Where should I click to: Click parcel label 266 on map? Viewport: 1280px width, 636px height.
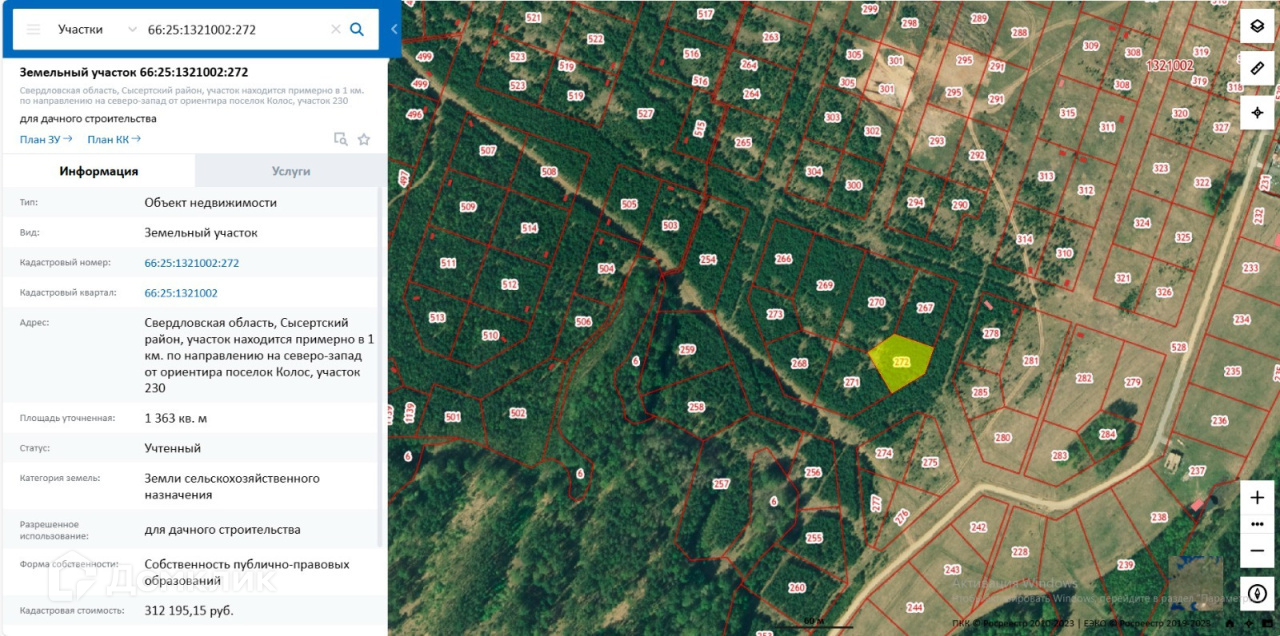tap(783, 259)
